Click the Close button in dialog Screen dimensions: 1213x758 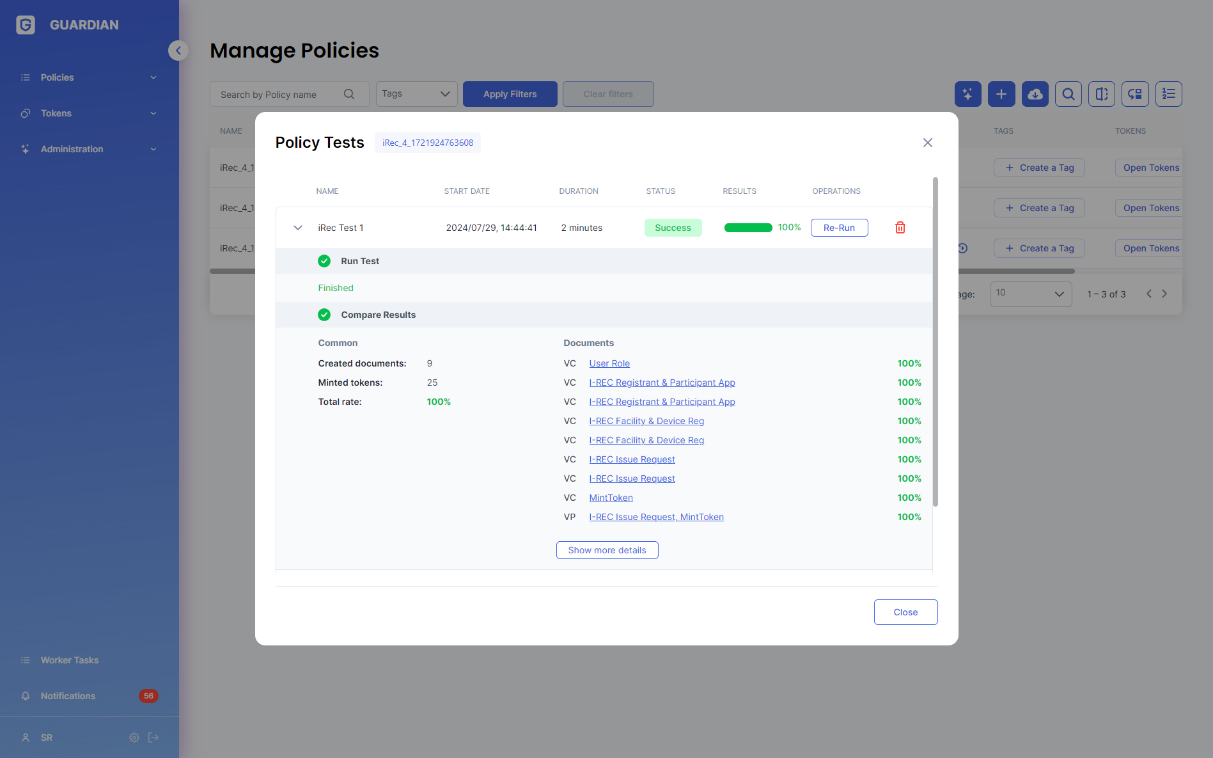click(x=906, y=612)
